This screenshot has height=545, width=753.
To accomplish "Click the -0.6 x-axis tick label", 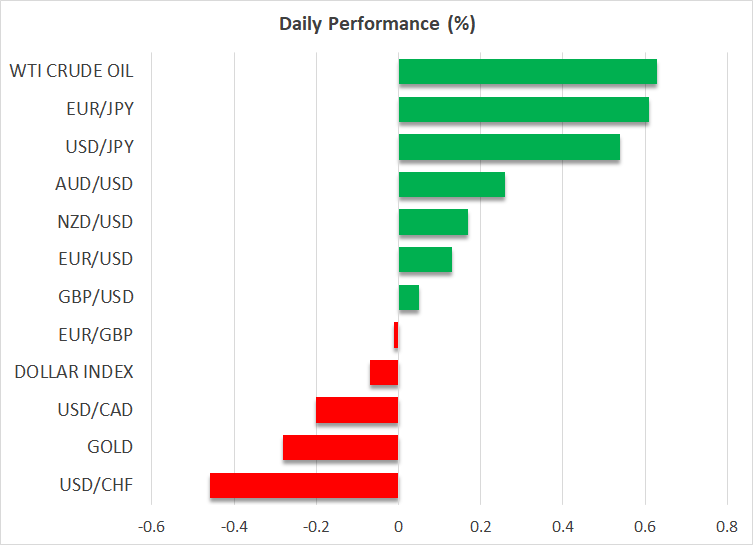I will (151, 525).
